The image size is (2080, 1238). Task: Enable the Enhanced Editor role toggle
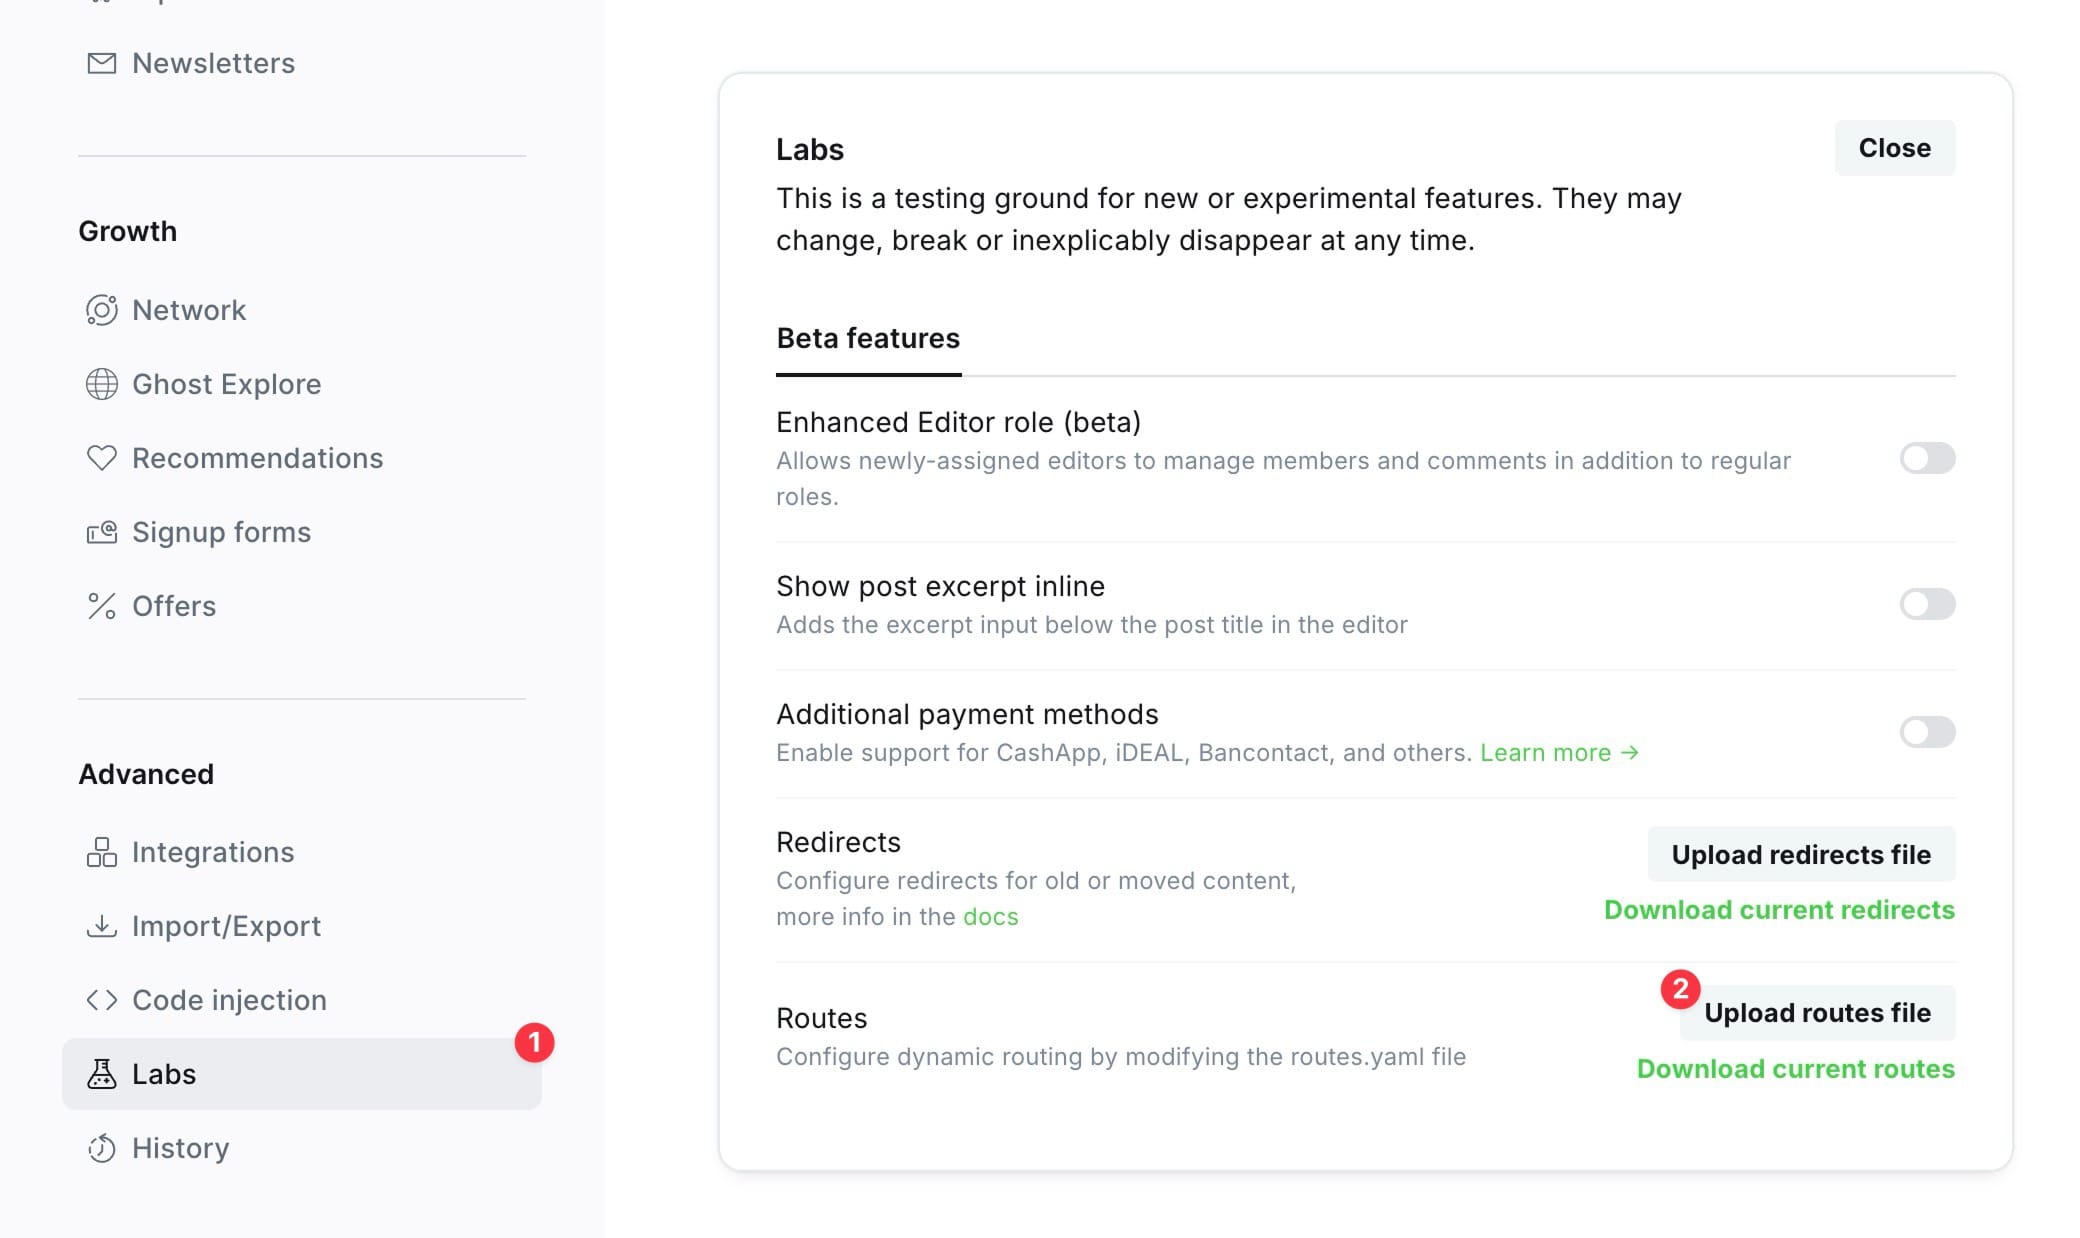coord(1927,458)
